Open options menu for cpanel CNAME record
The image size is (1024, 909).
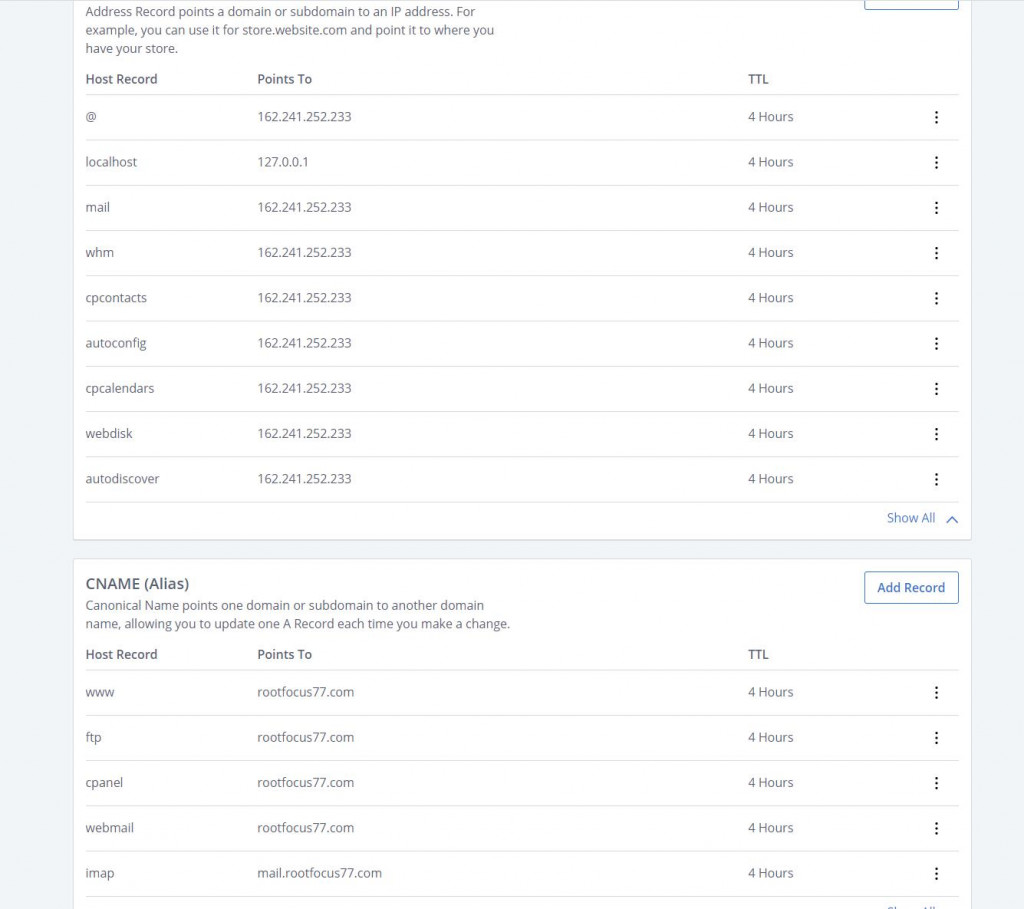936,783
